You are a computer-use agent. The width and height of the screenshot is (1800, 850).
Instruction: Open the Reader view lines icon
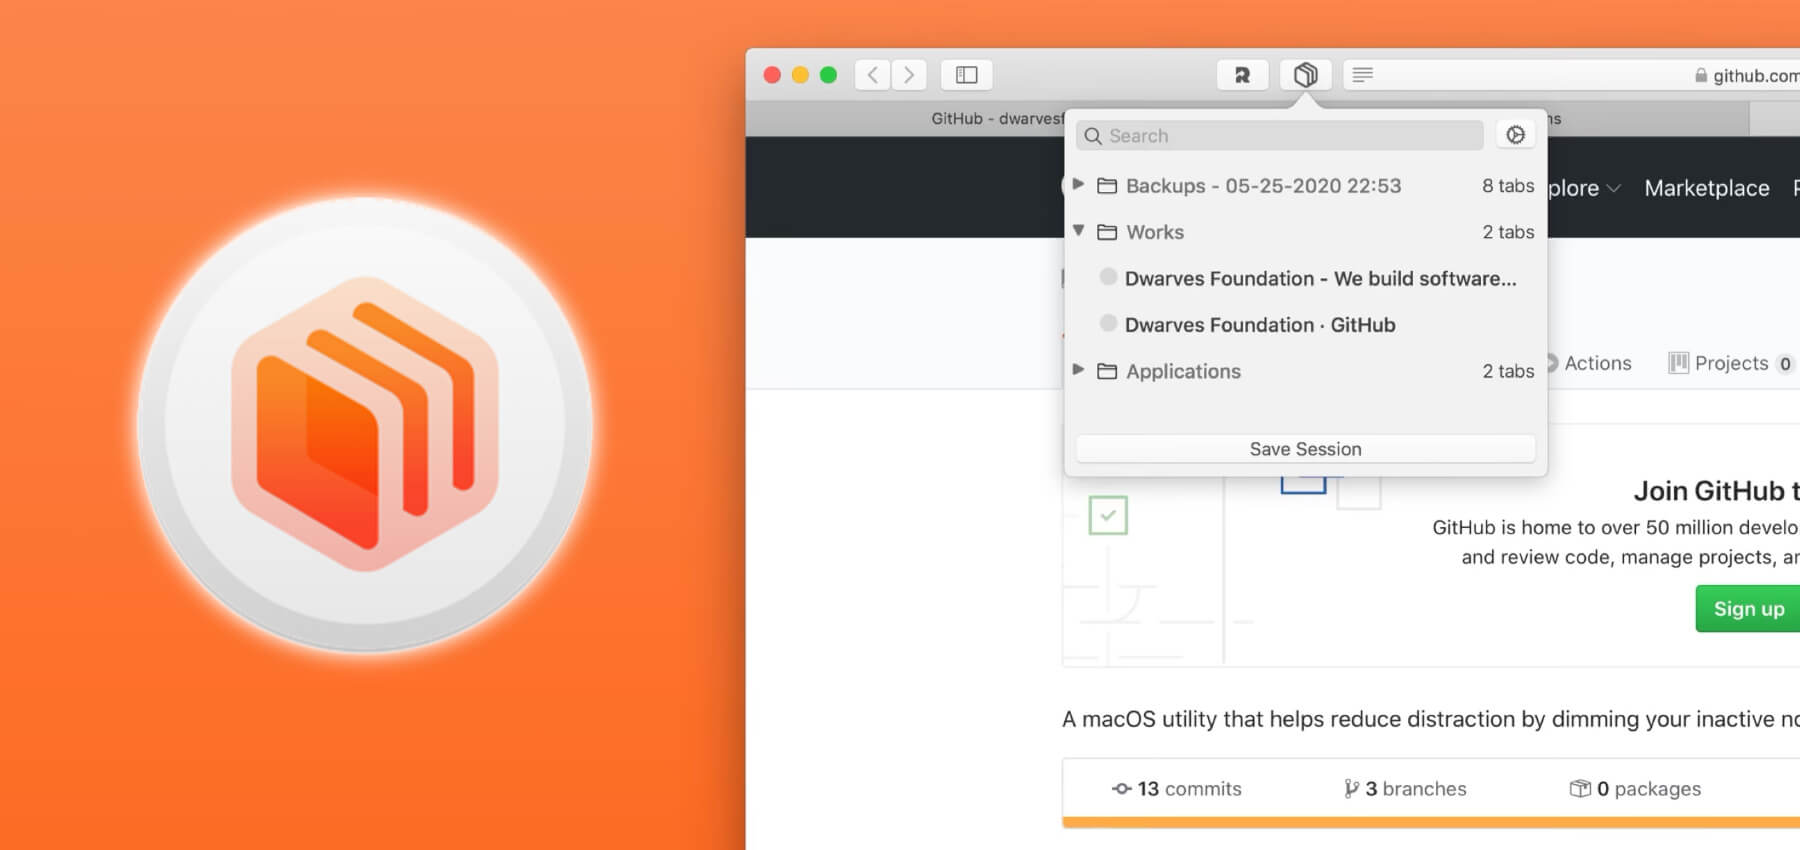(x=1362, y=75)
